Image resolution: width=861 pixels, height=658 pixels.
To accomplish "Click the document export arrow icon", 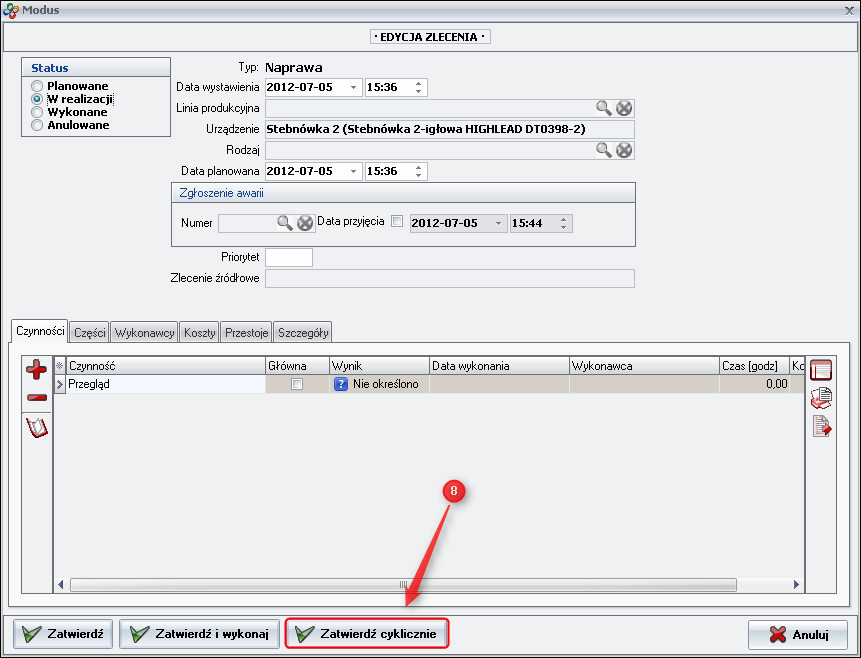I will [822, 426].
